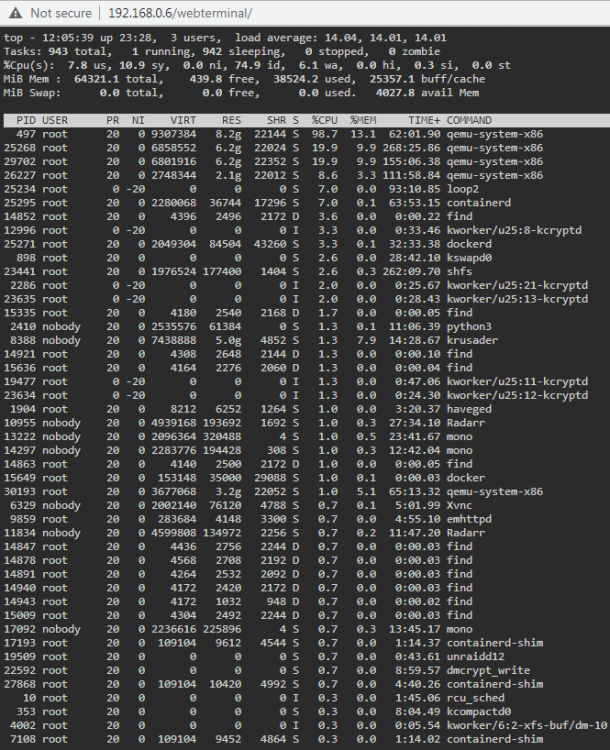This screenshot has width=610, height=750.
Task: Click the "Not secure" label
Action: tap(61, 13)
